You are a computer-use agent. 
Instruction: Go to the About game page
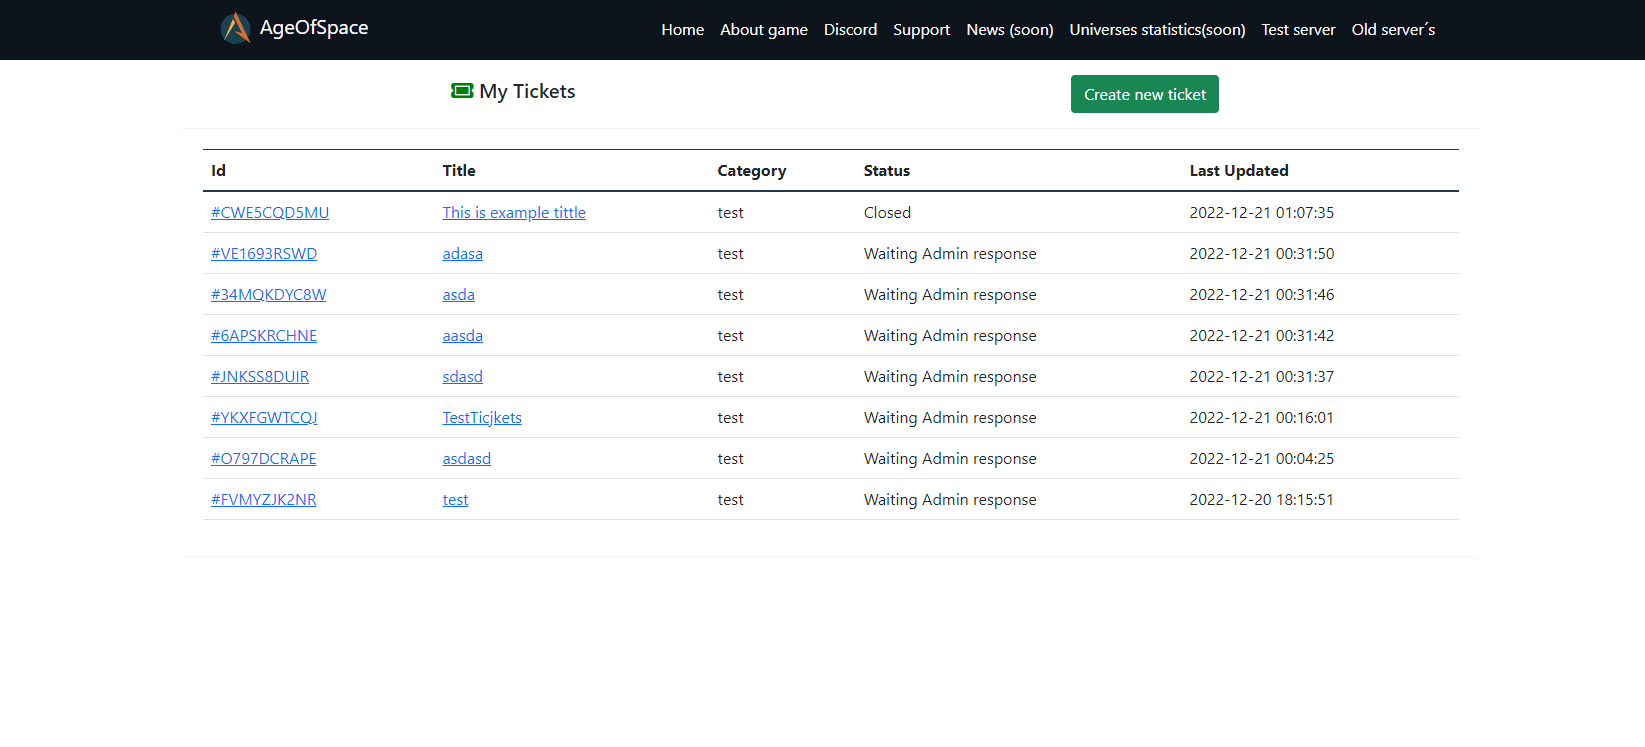click(x=763, y=30)
